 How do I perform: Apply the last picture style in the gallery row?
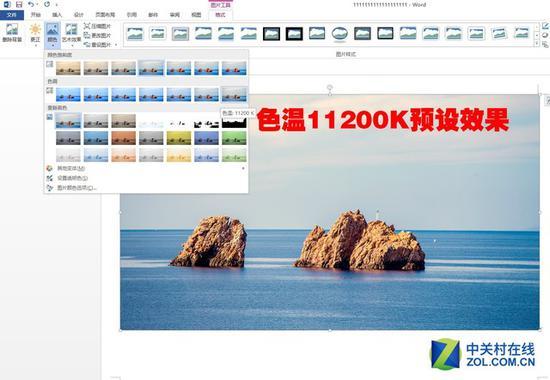pyautogui.click(x=522, y=34)
